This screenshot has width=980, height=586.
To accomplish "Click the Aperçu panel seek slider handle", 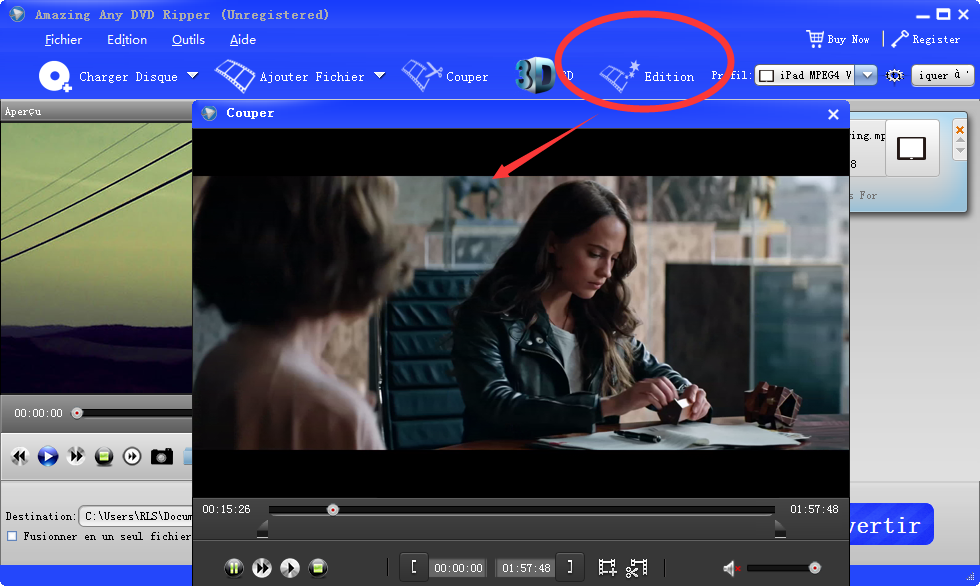I will pos(77,413).
